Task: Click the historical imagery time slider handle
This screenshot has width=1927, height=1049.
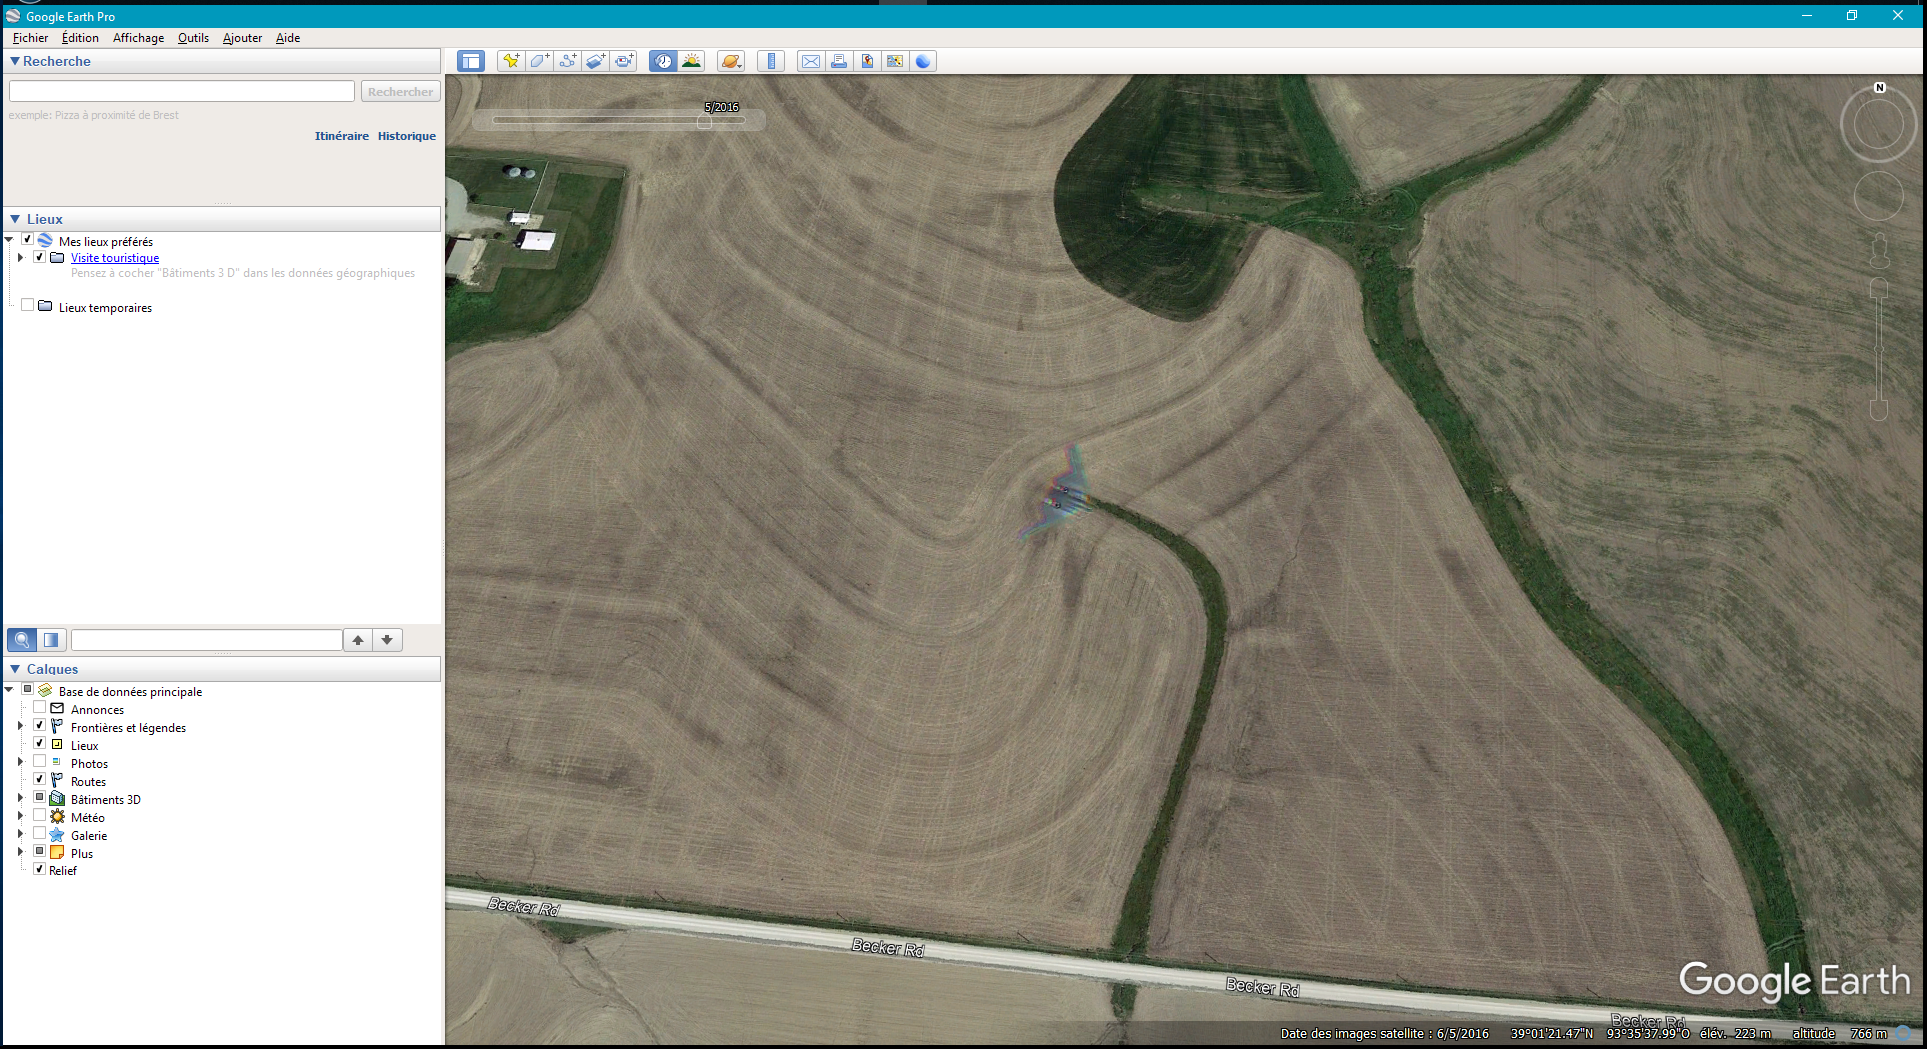Action: click(704, 121)
